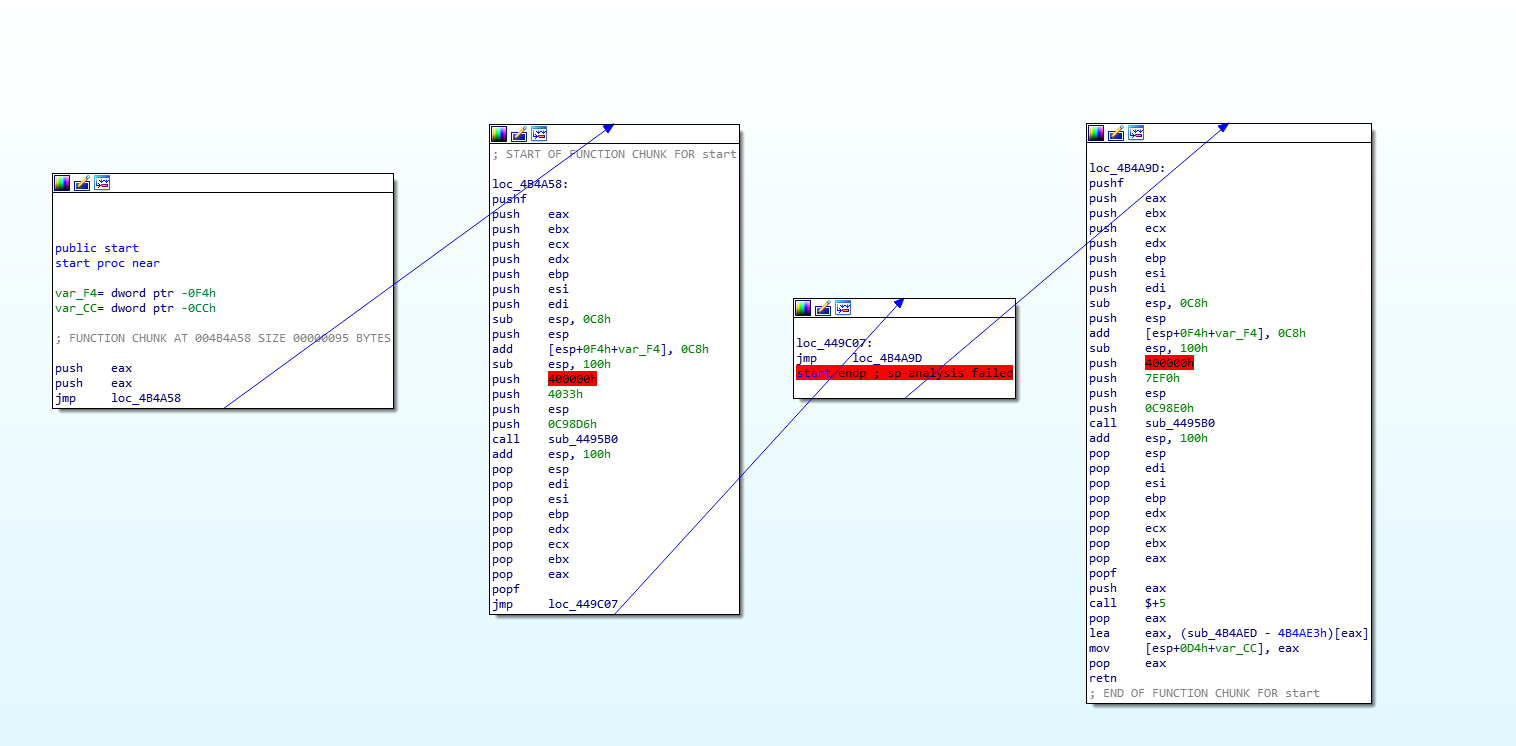Click pencil edit icon on start node
The height and width of the screenshot is (746, 1516).
click(82, 183)
